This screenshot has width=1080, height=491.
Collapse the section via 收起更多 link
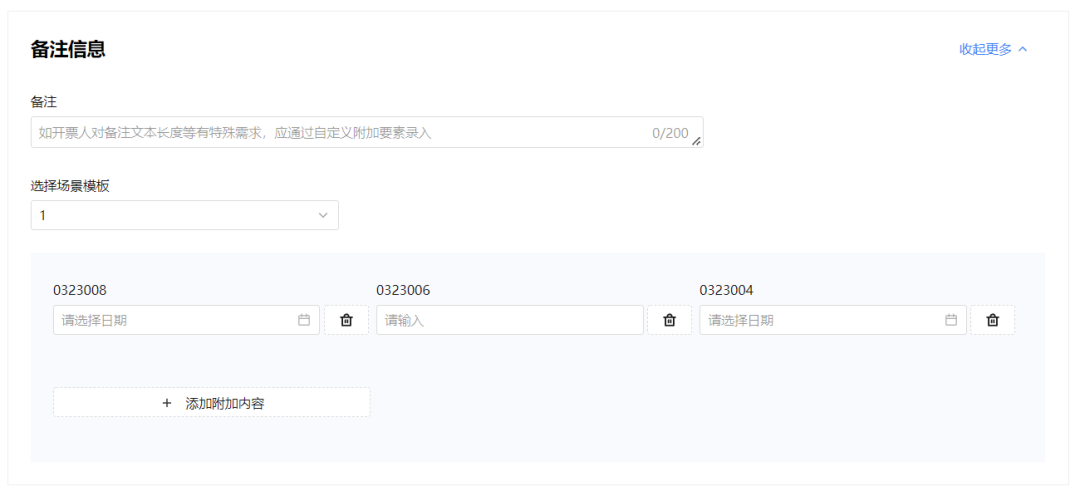[985, 49]
